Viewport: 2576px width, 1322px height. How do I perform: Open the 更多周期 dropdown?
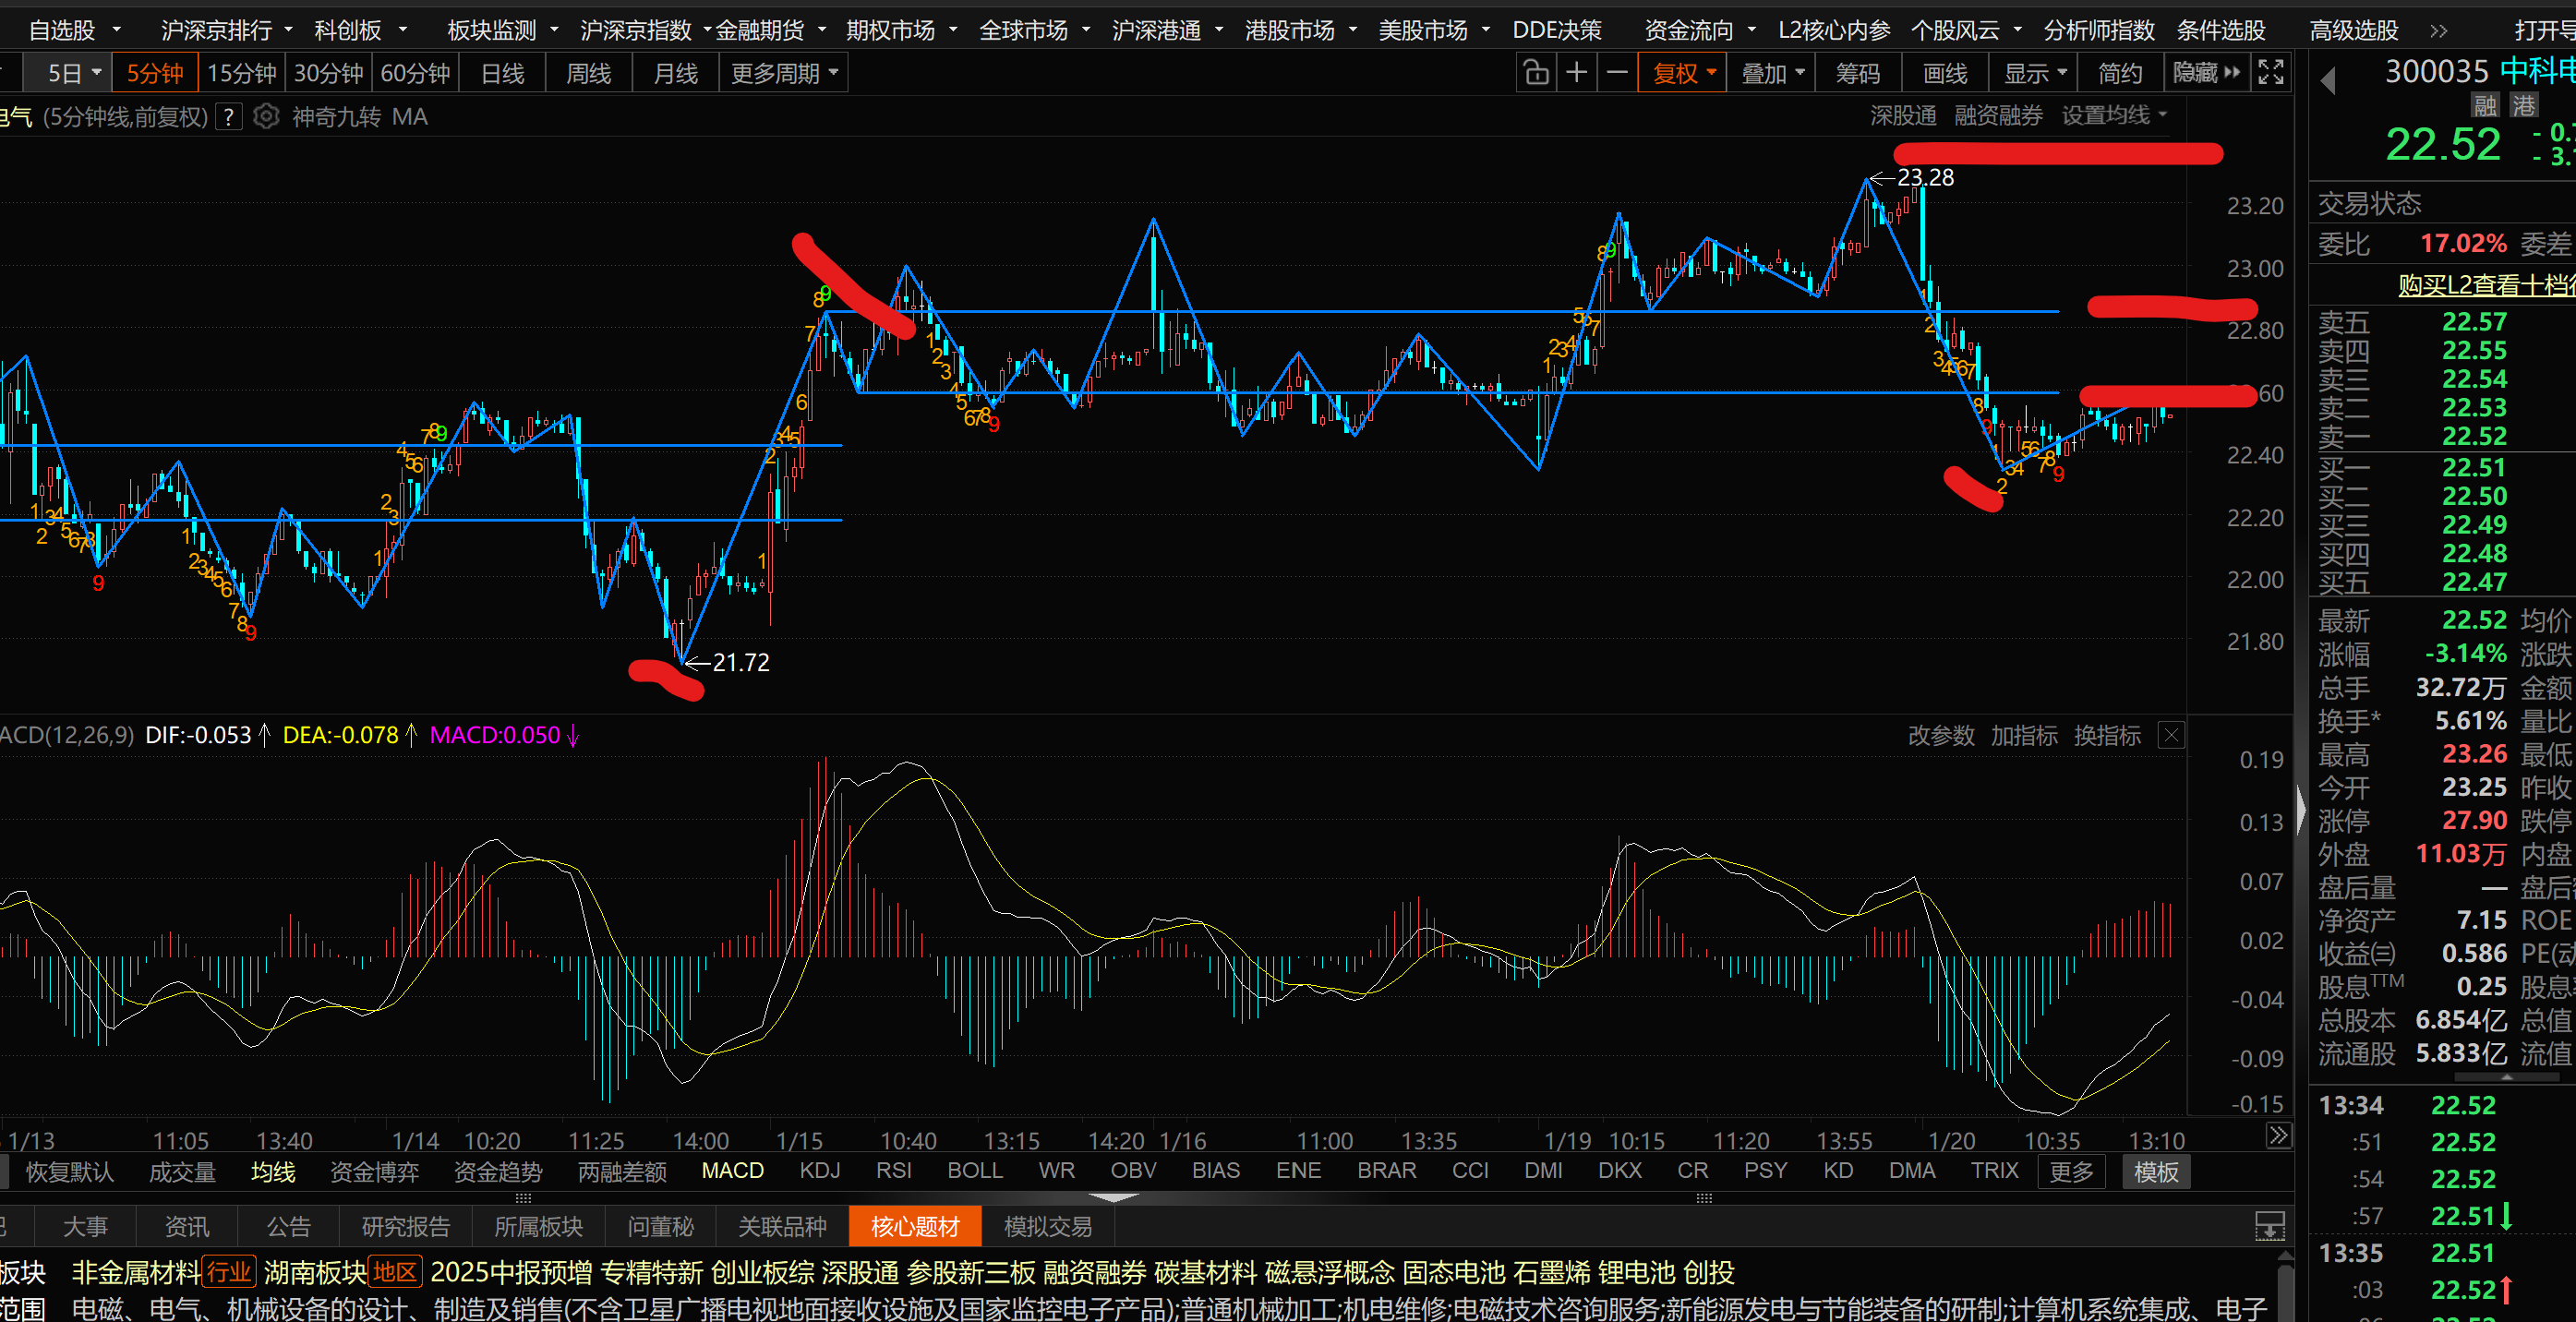[784, 73]
